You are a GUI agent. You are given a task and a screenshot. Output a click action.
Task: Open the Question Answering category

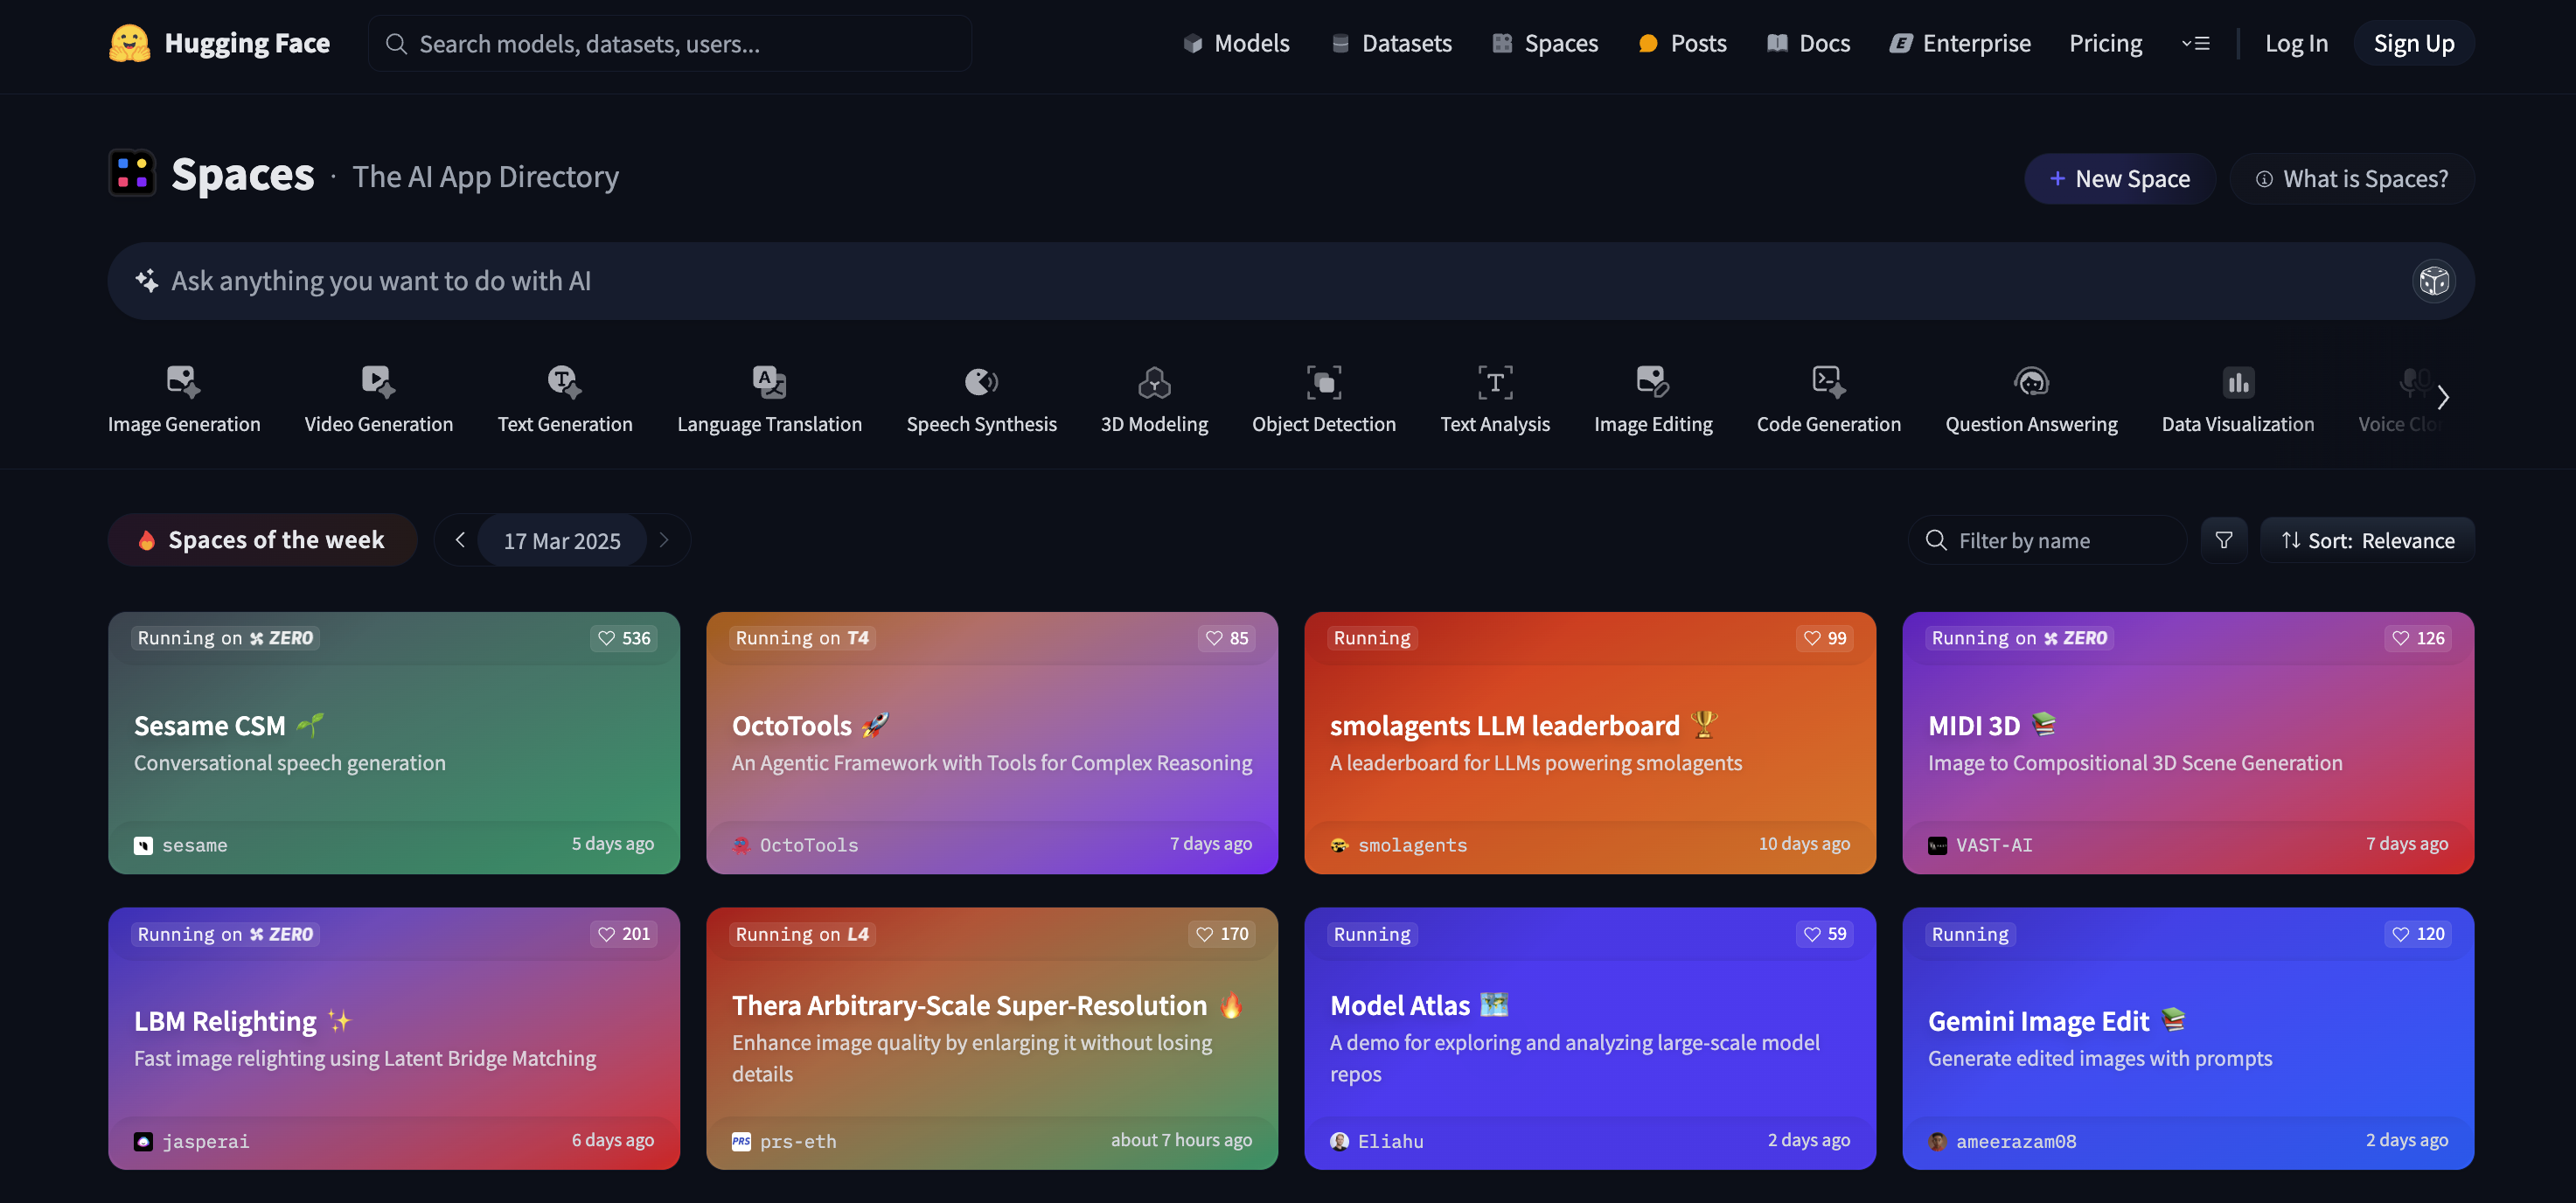coord(2031,400)
